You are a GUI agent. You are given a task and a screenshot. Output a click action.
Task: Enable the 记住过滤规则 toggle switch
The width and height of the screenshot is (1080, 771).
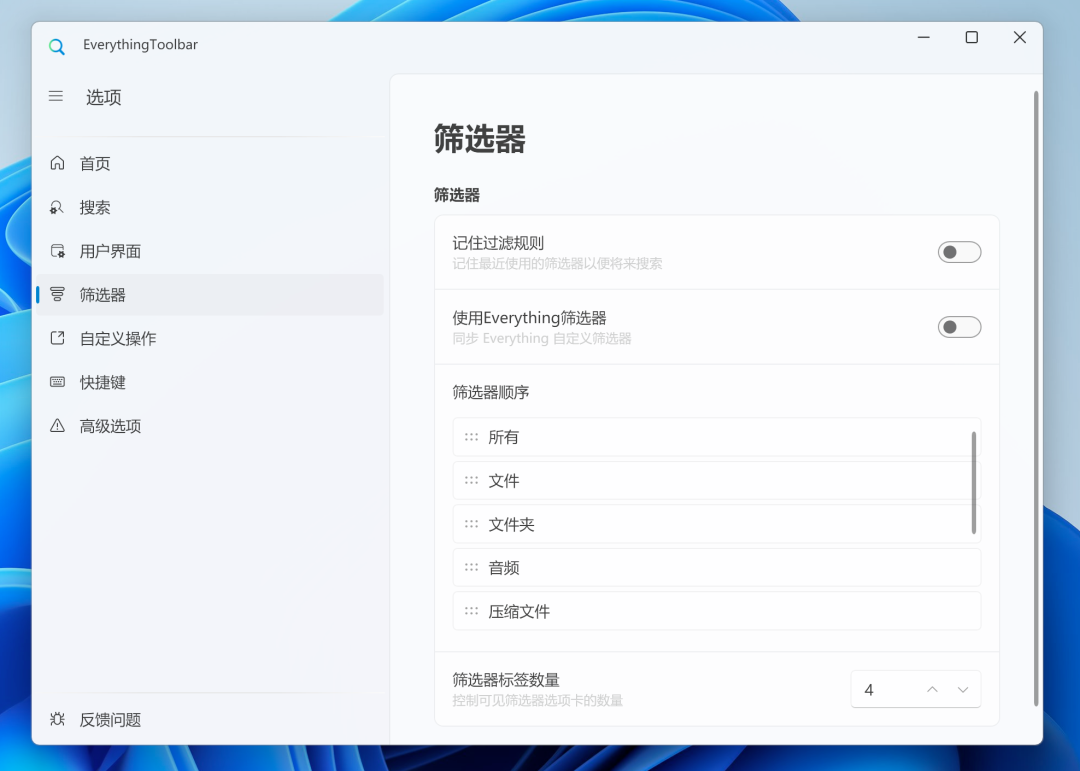click(x=959, y=252)
